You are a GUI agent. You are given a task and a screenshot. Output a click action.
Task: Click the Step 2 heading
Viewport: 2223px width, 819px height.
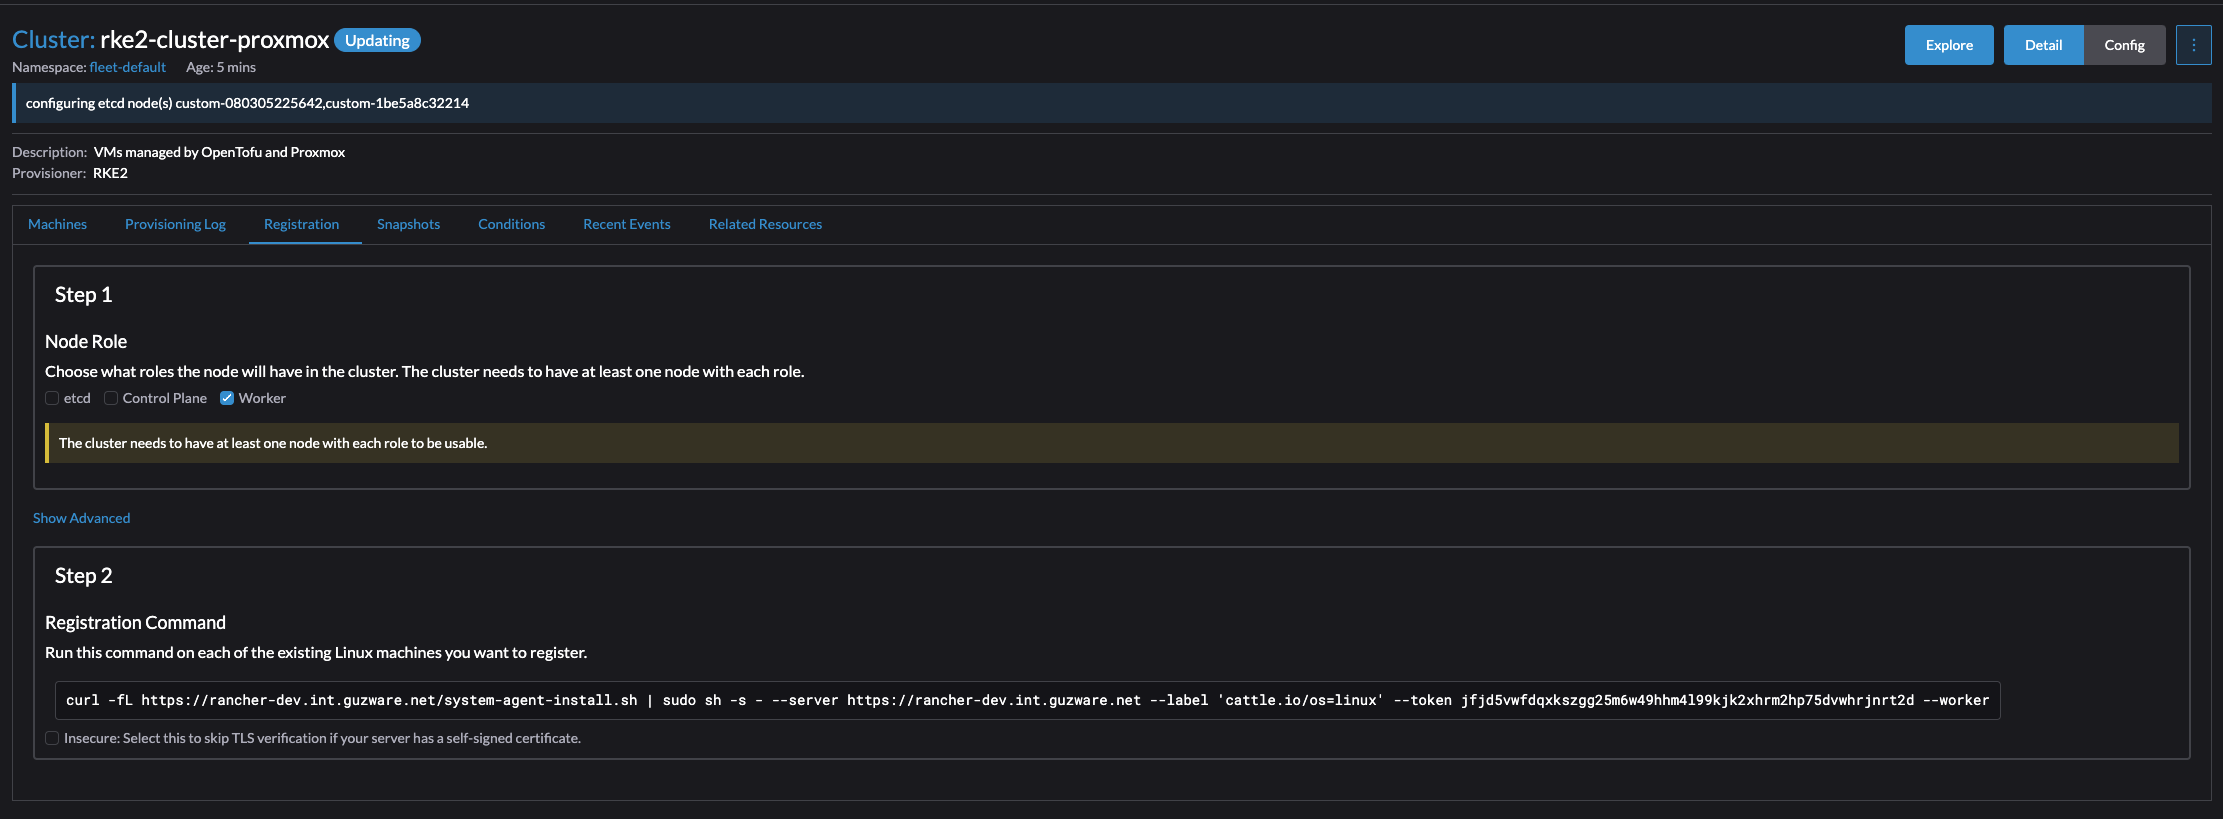point(83,576)
